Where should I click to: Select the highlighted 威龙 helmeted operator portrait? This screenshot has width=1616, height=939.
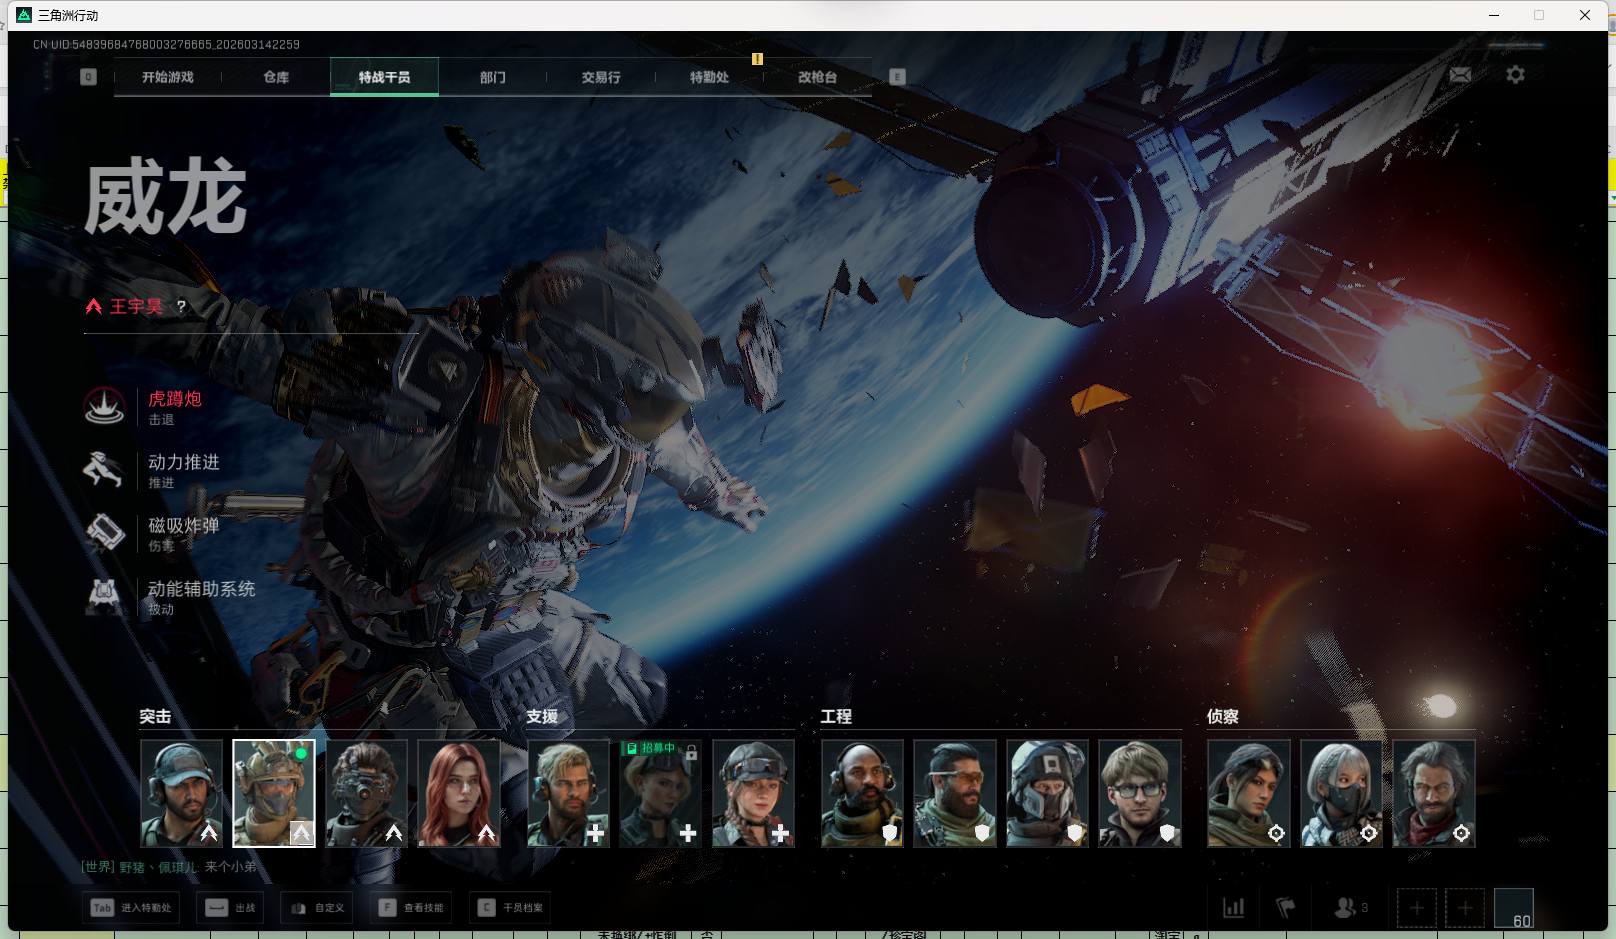(274, 793)
